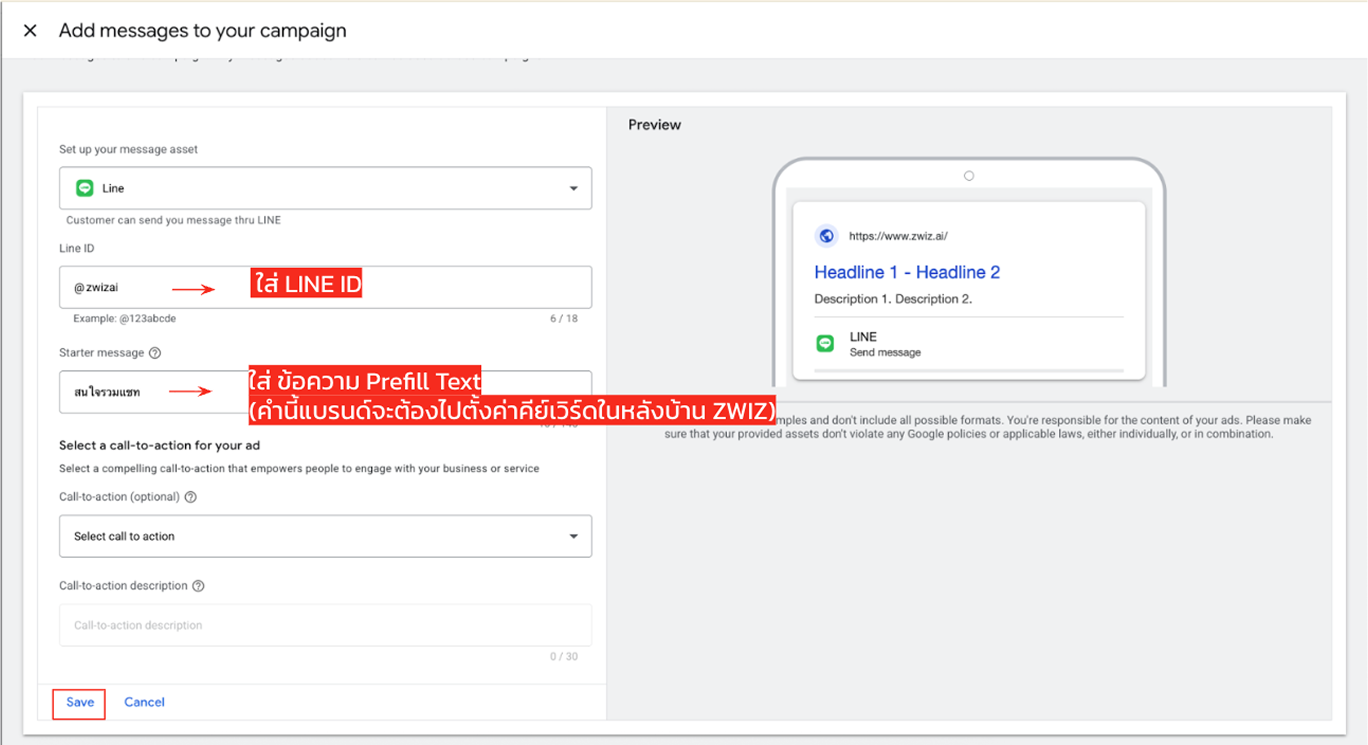Click the Call-to-action description input field
The image size is (1368, 745).
(325, 625)
